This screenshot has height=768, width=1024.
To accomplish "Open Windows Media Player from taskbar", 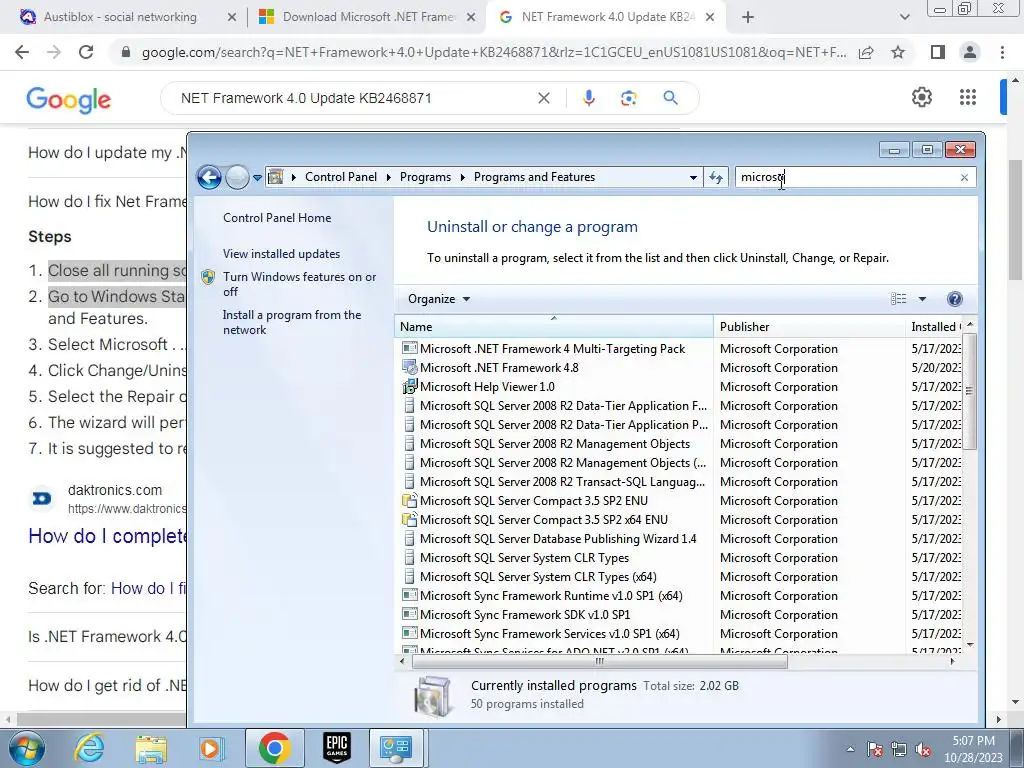I will (x=211, y=748).
